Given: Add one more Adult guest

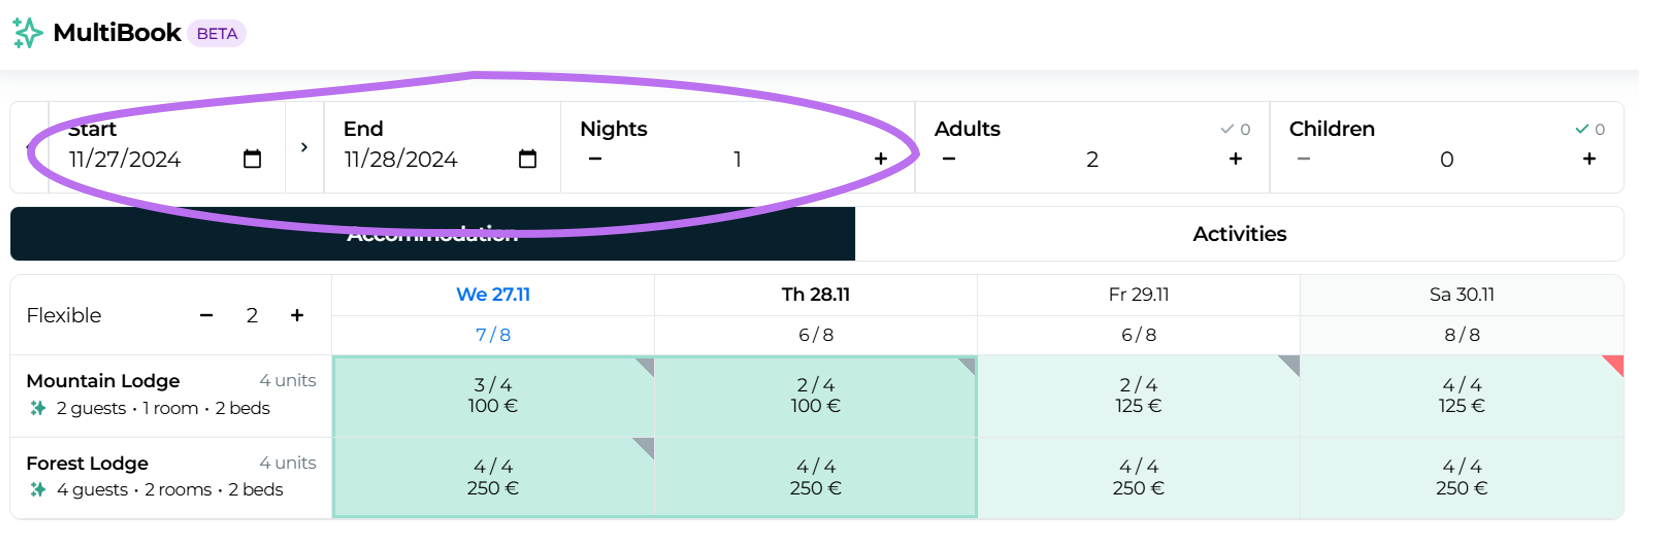Looking at the screenshot, I should 1235,159.
